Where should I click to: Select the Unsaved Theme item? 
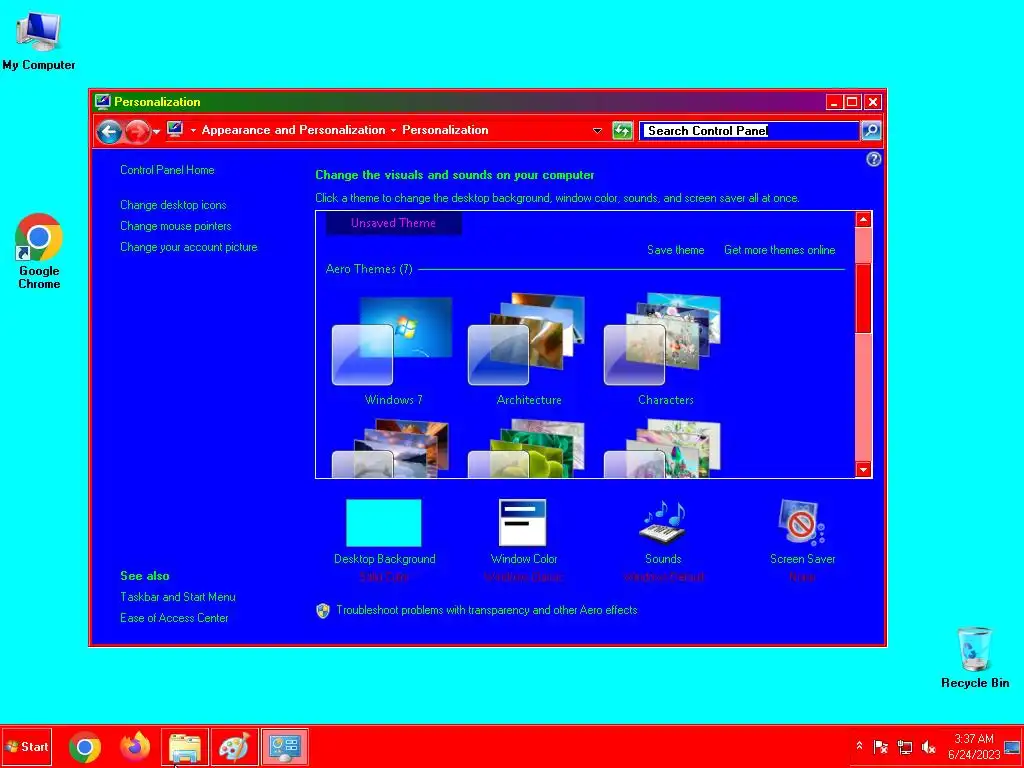[x=393, y=223]
